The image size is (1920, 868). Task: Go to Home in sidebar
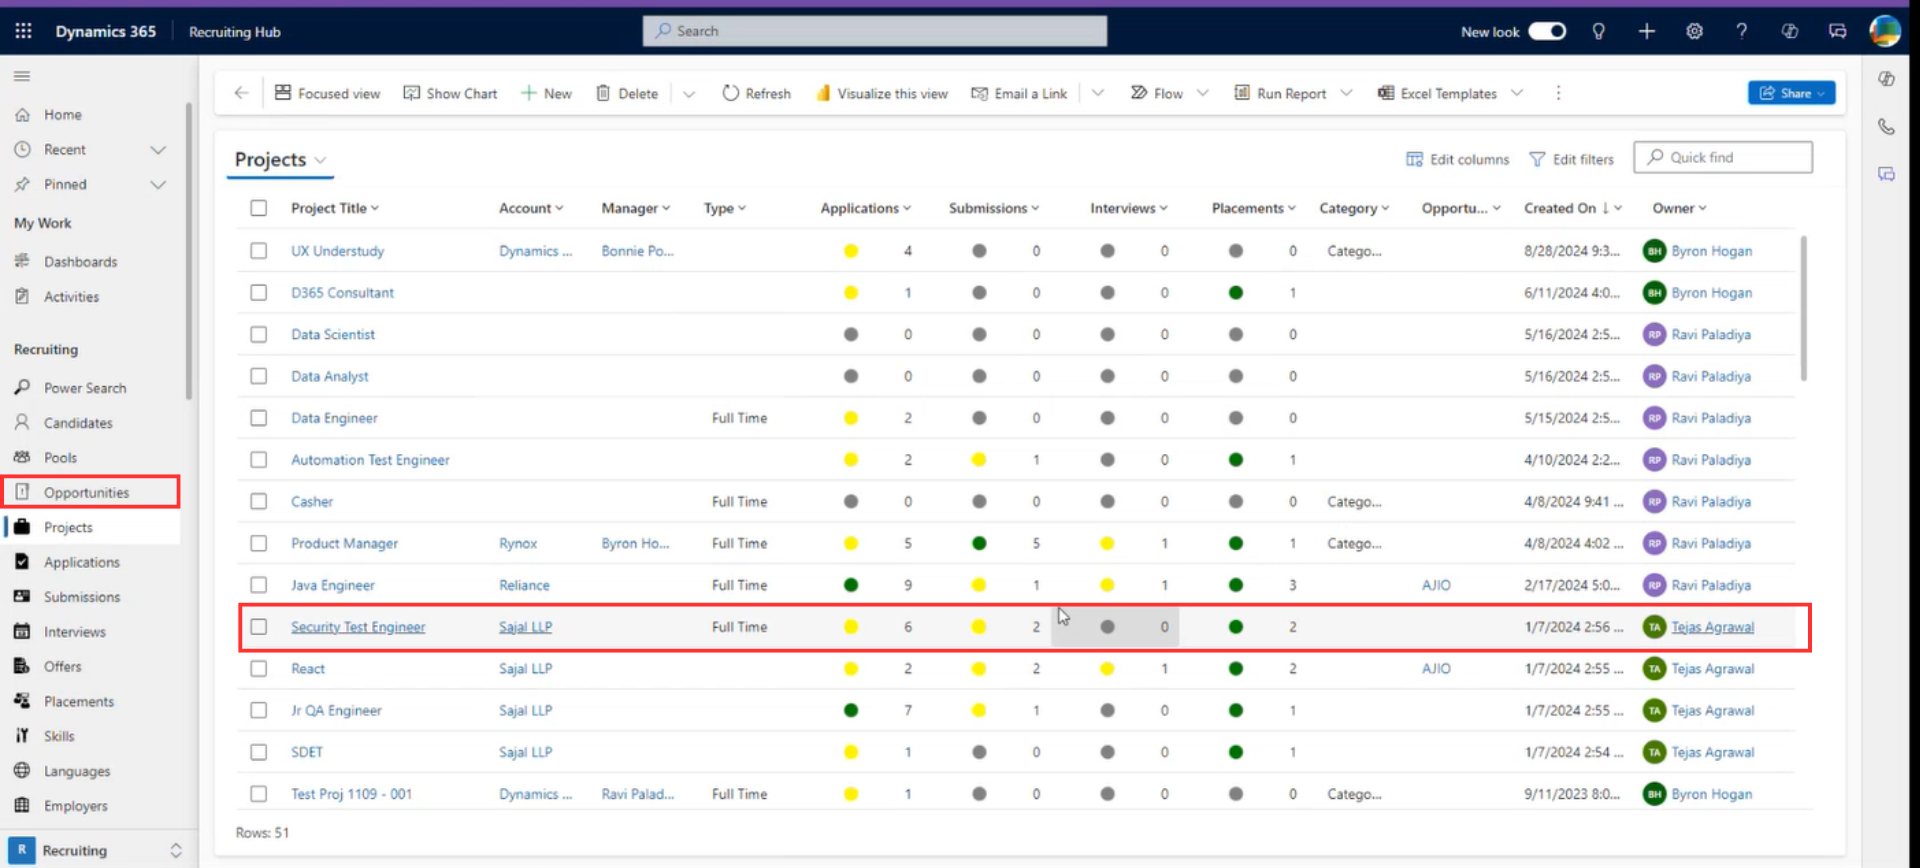(x=63, y=115)
